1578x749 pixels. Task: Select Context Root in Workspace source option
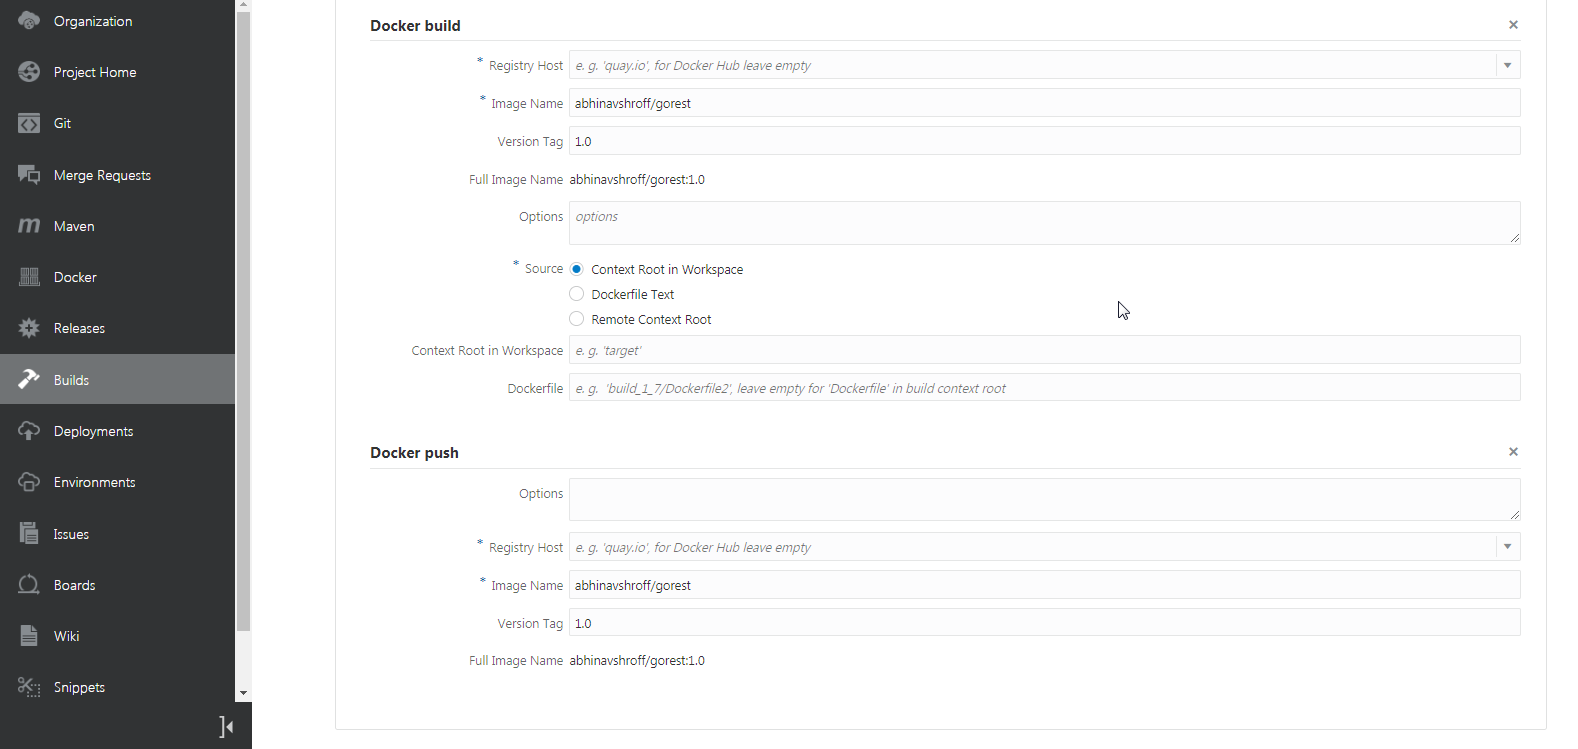pyautogui.click(x=577, y=269)
